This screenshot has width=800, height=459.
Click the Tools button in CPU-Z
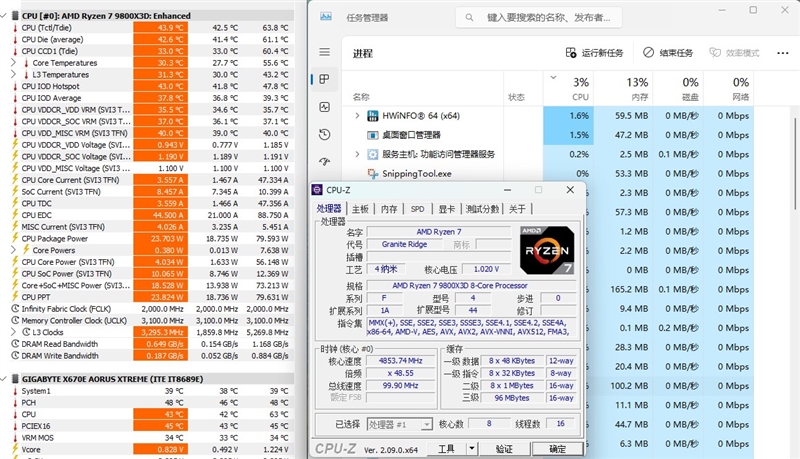(446, 449)
